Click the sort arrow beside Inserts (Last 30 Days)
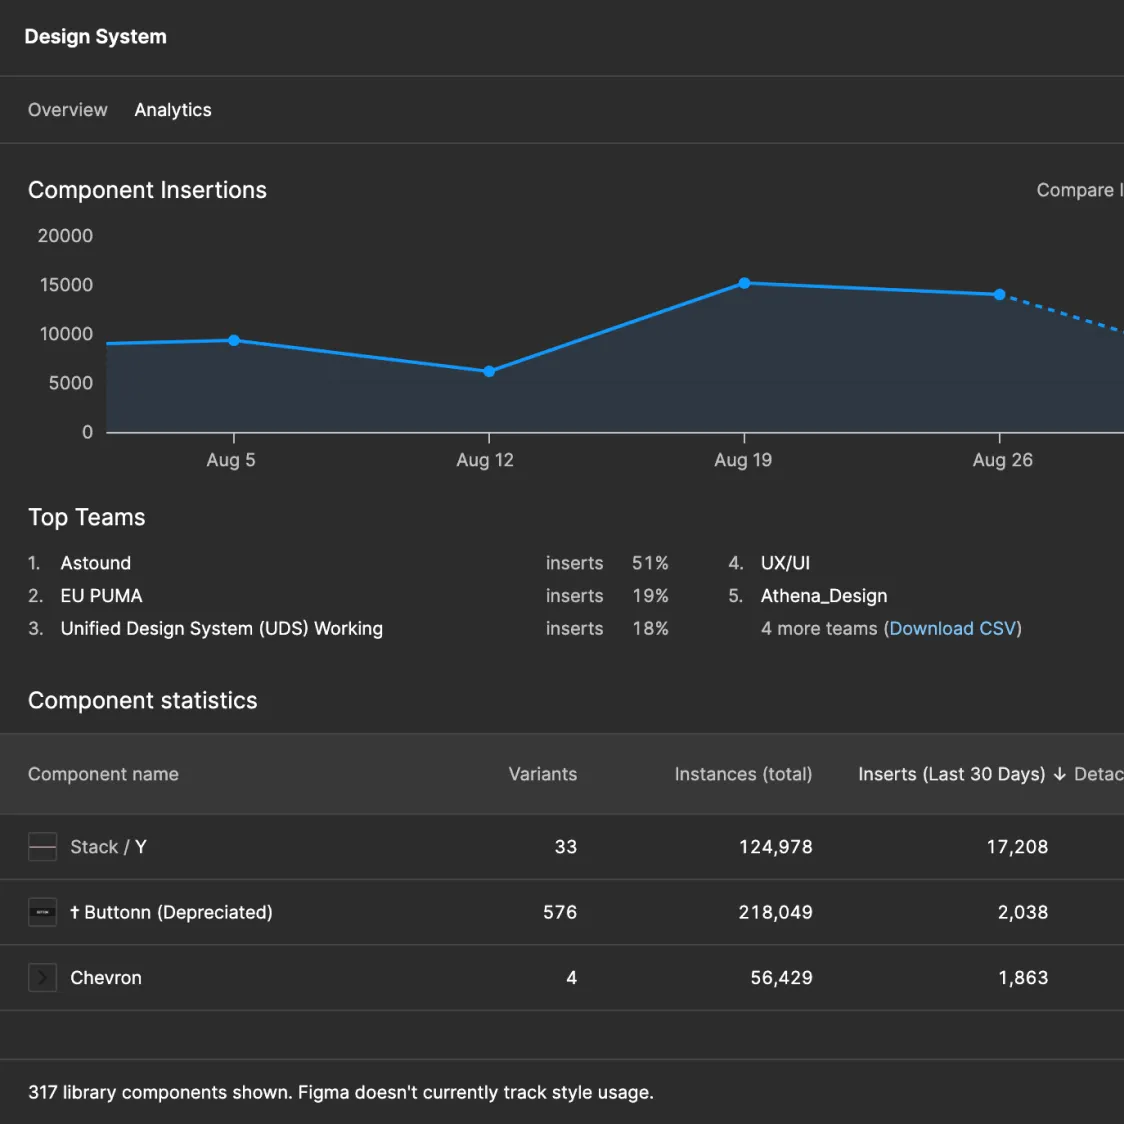This screenshot has width=1124, height=1124. [x=1060, y=774]
